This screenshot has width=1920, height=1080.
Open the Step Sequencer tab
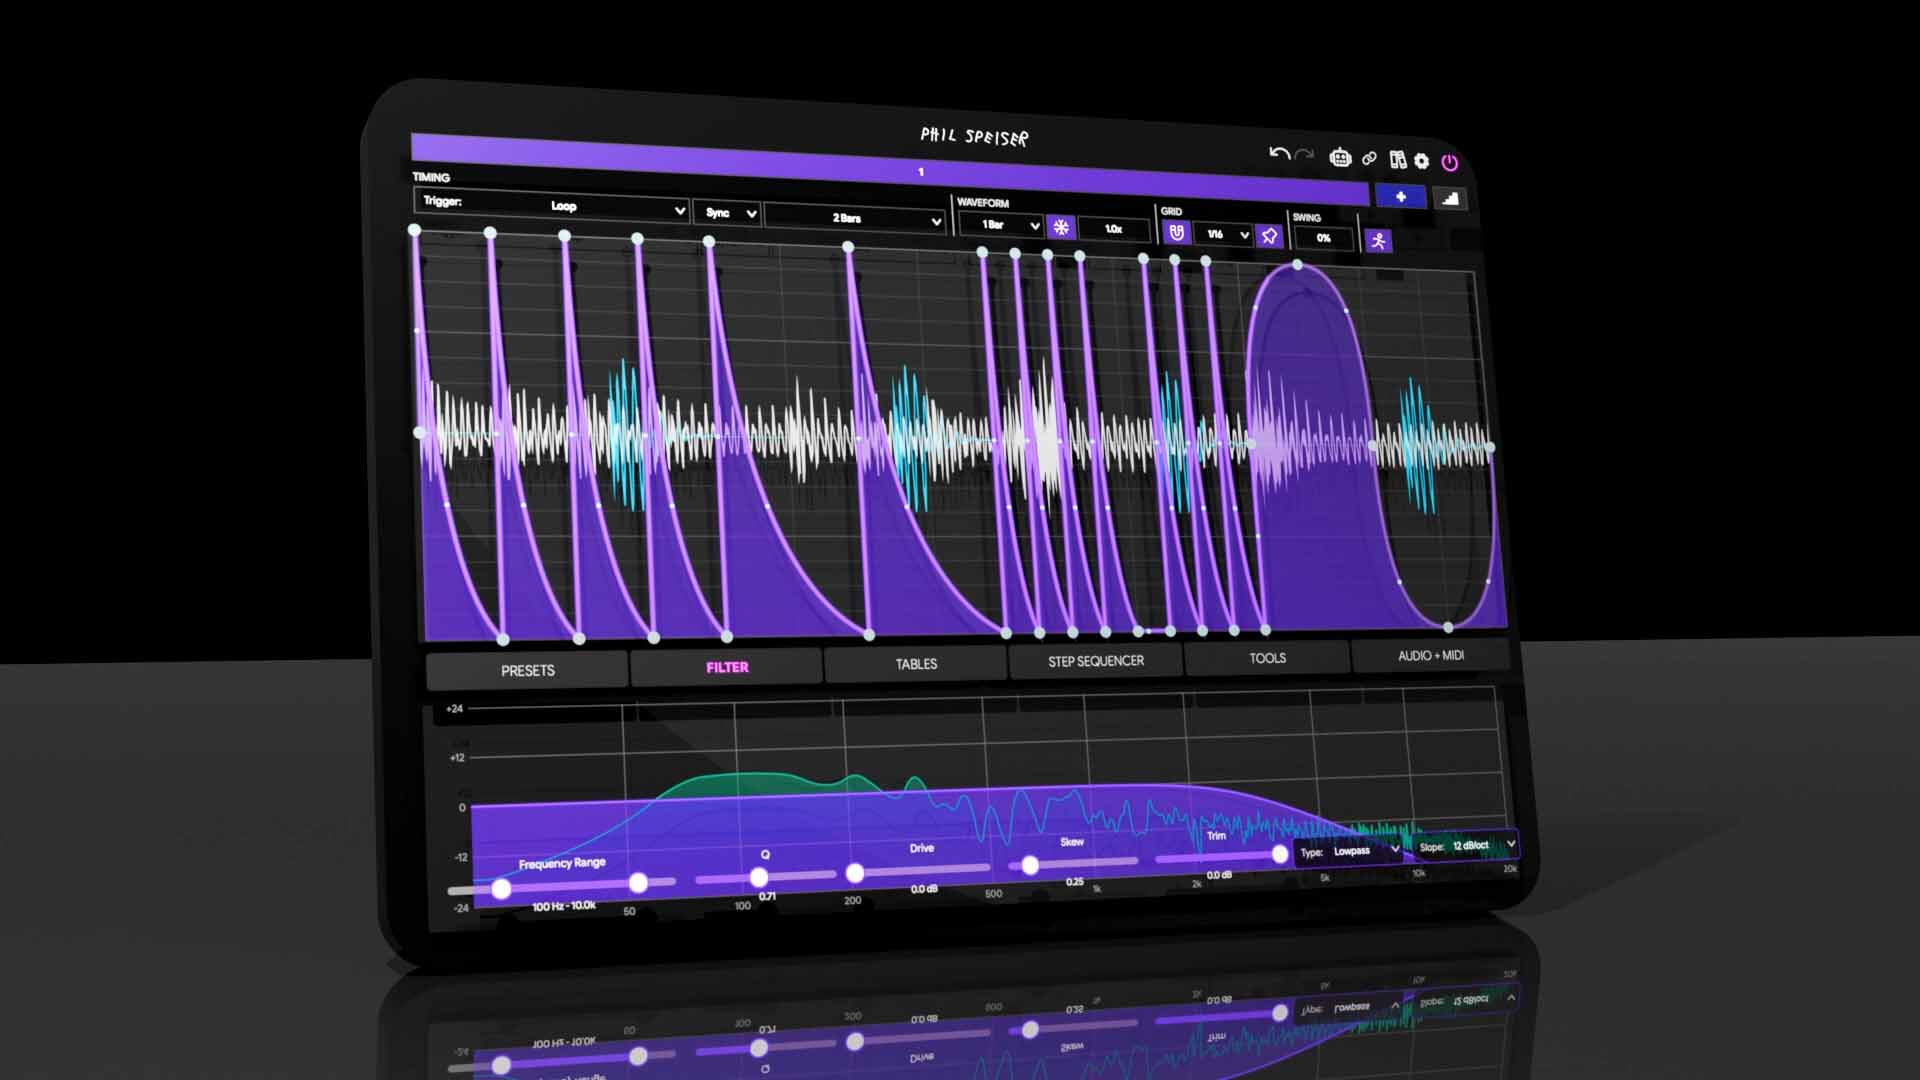1096,661
